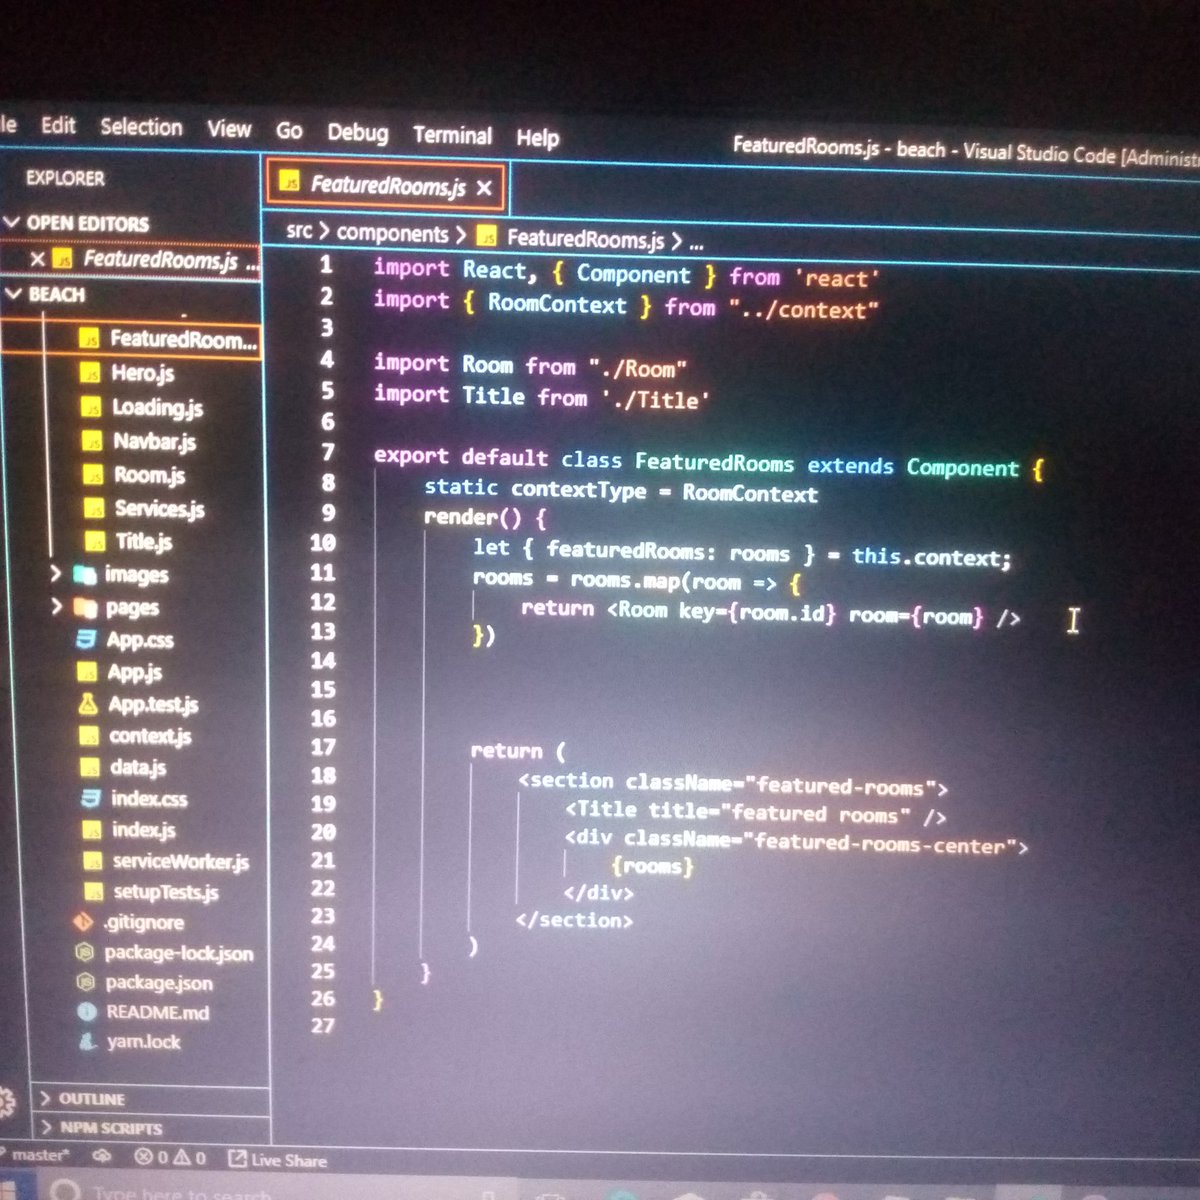Open errors and warnings status indicator
This screenshot has width=1200, height=1200.
(170, 1158)
